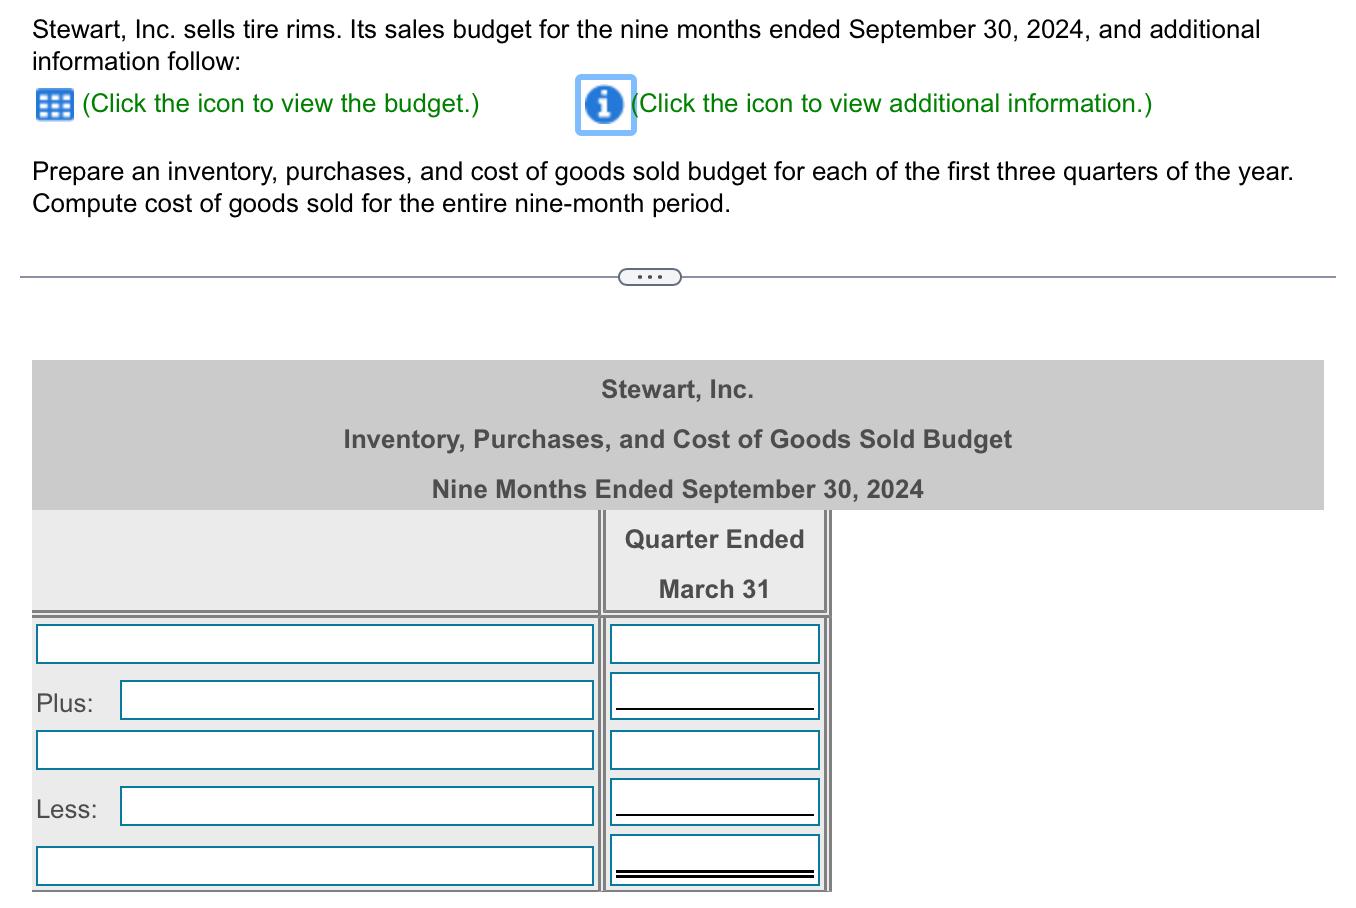Open the budget table icon
Screen dimensions: 1356x908
(x=53, y=104)
